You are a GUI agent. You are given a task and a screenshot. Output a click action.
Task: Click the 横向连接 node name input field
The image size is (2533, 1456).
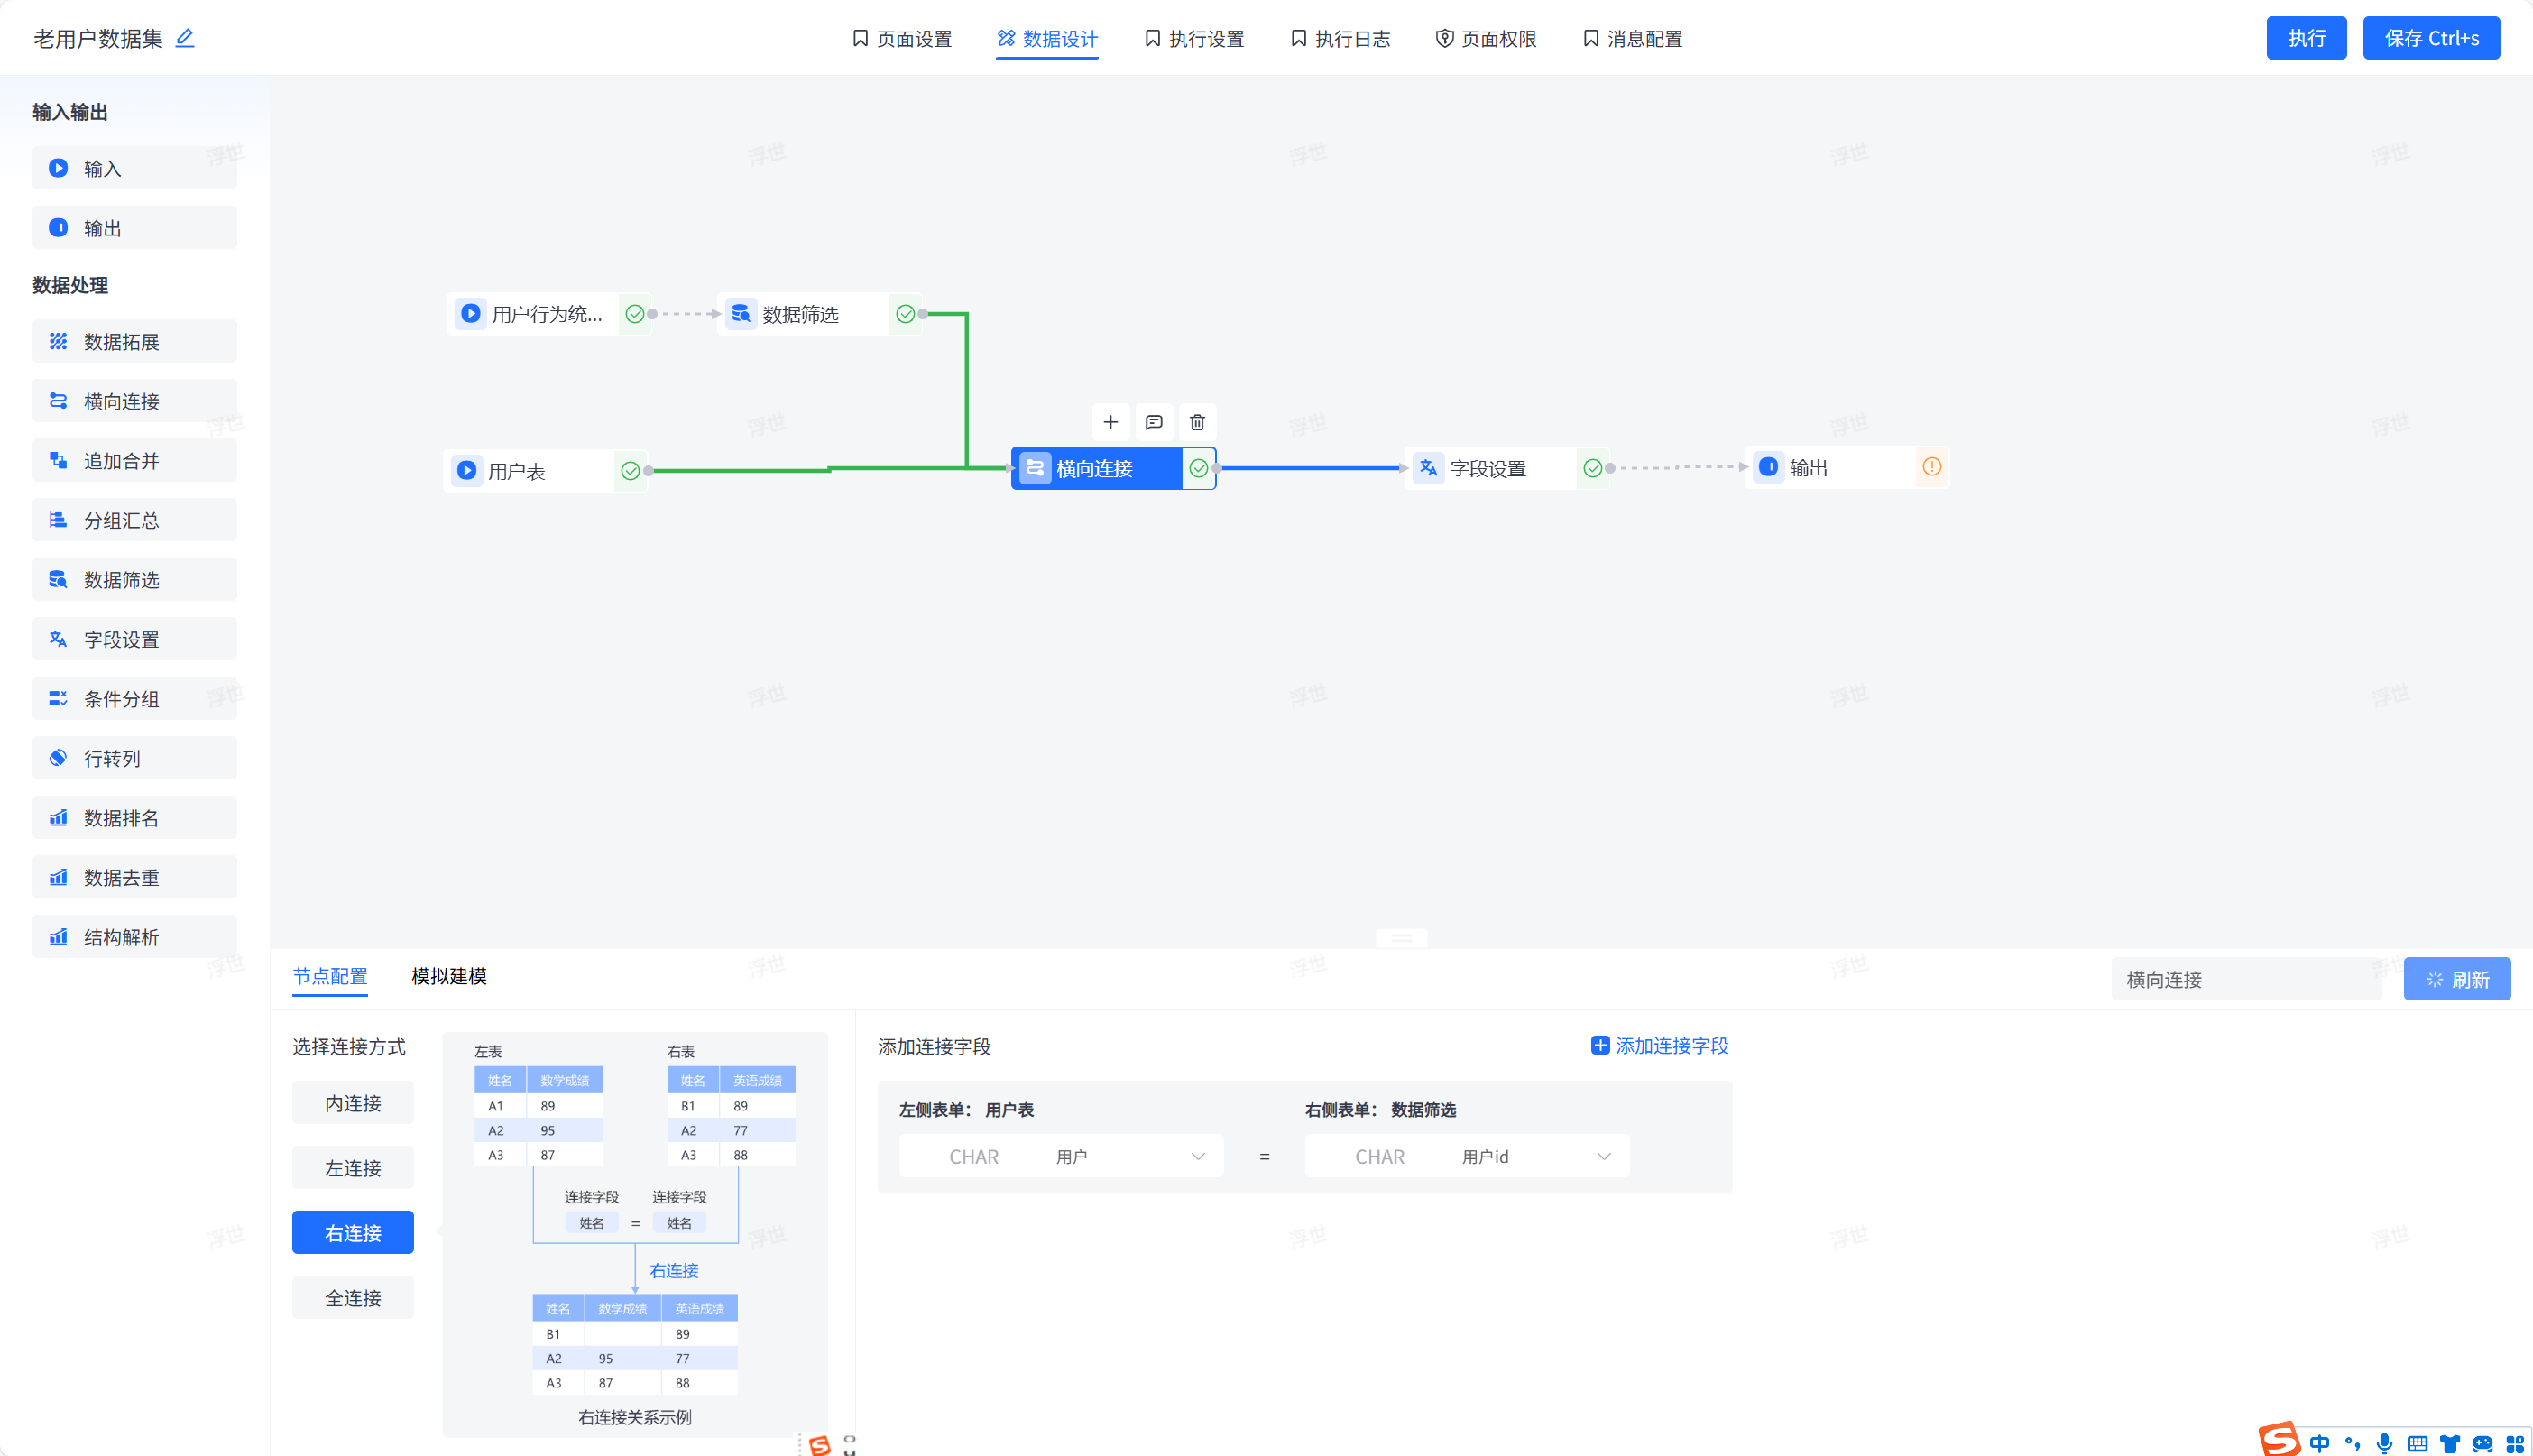[2245, 979]
